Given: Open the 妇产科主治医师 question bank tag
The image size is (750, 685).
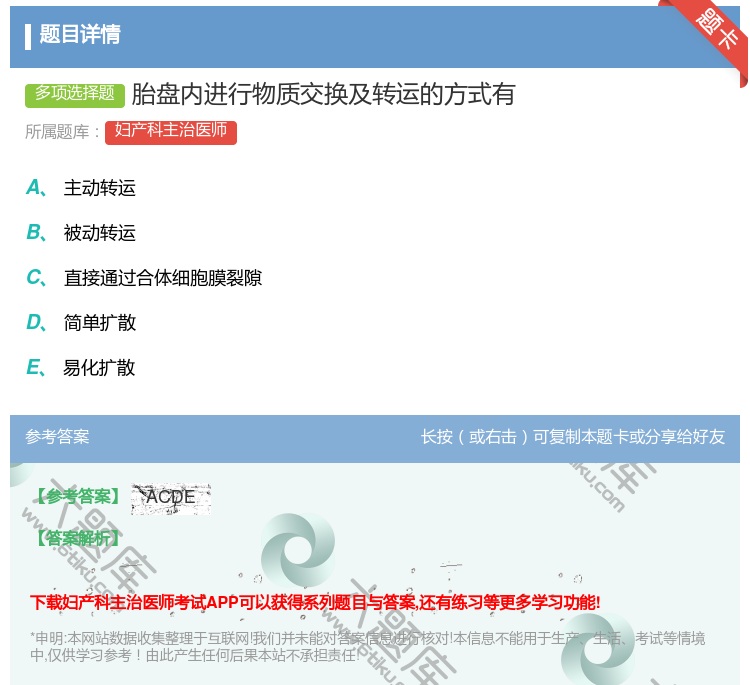Looking at the screenshot, I should pos(171,132).
